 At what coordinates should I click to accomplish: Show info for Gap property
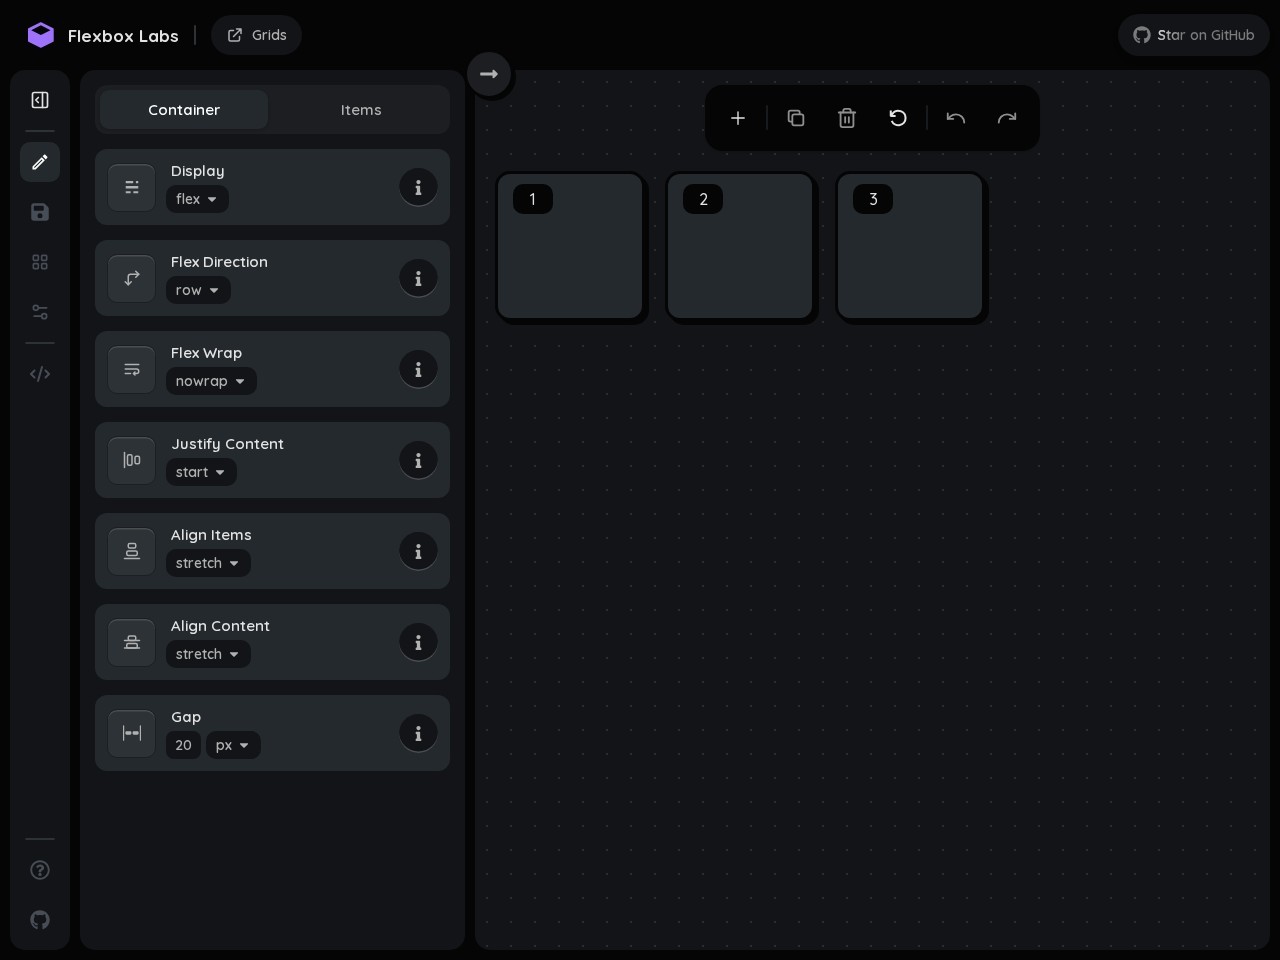point(418,733)
